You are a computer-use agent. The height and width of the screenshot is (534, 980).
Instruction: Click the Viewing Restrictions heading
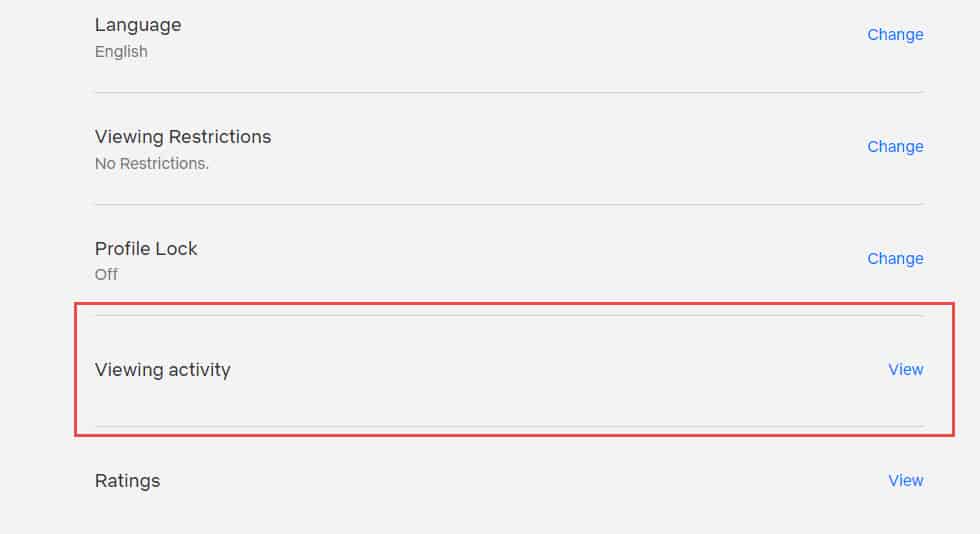(x=183, y=136)
